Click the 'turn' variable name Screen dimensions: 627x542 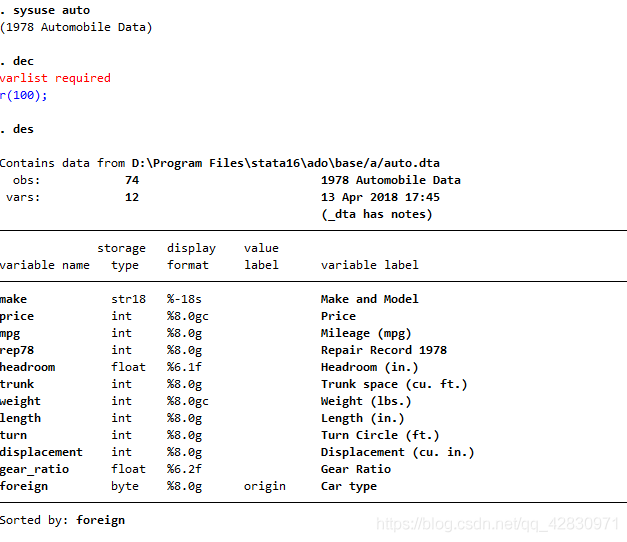tap(14, 435)
